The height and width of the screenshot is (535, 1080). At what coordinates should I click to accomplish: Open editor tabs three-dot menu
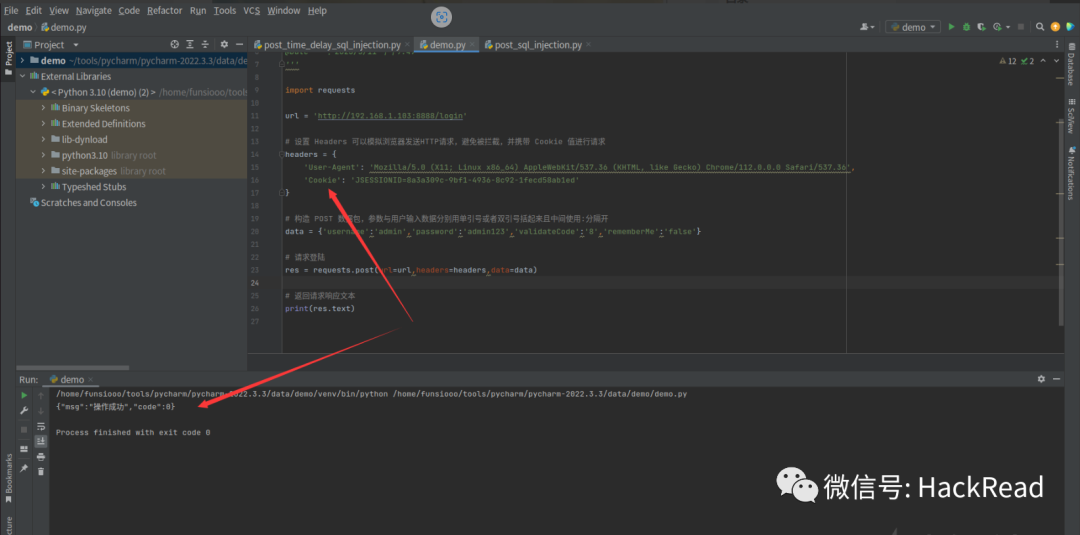tap(1057, 45)
